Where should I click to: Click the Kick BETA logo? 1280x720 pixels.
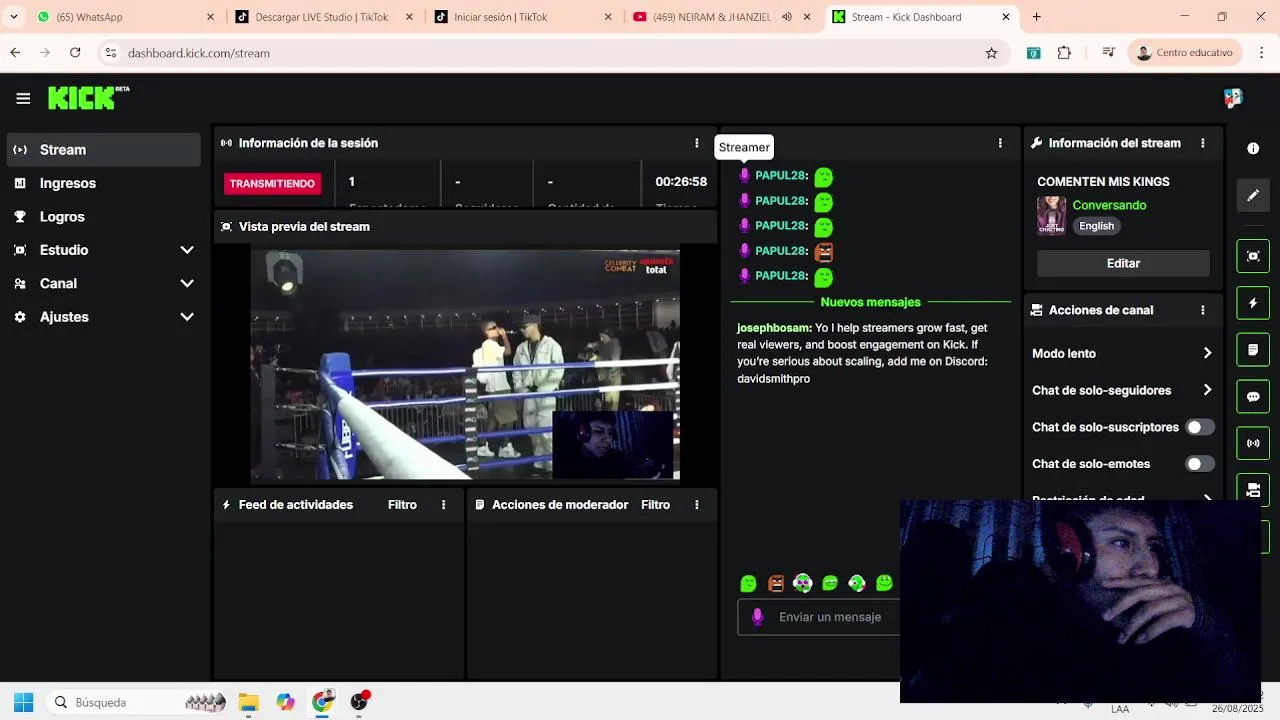[x=89, y=97]
